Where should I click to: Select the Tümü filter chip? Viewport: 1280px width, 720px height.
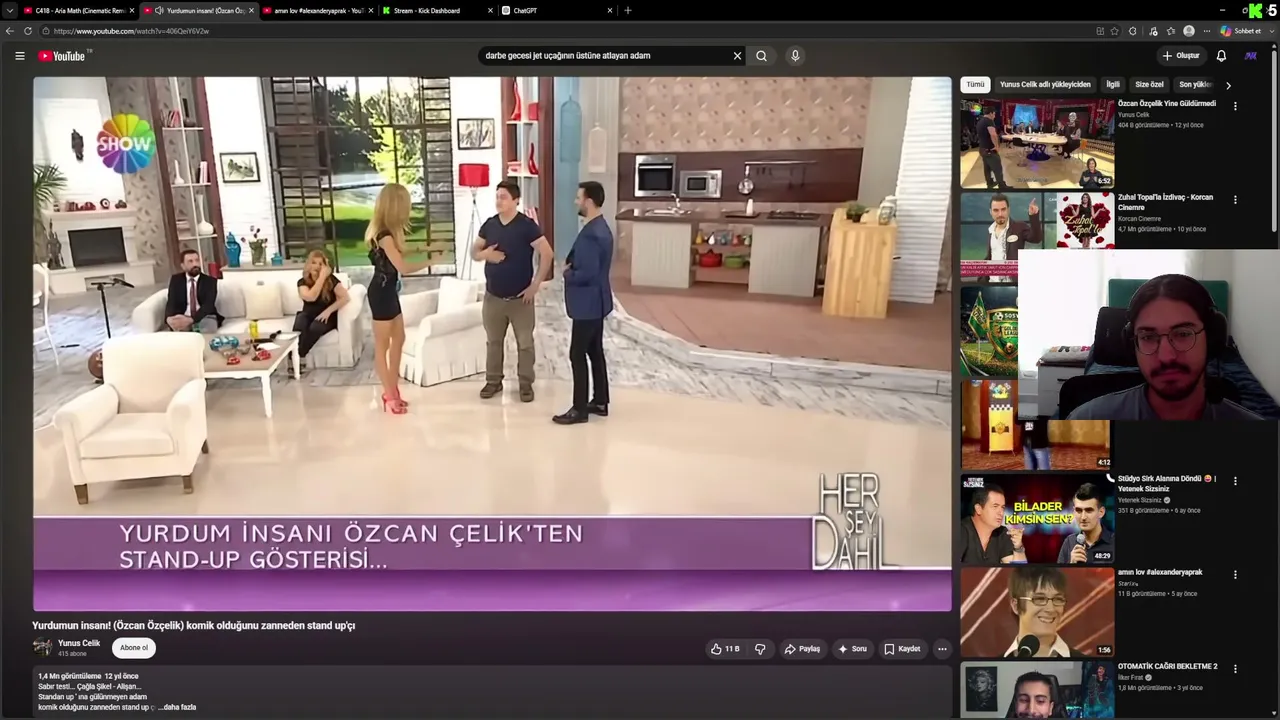click(x=975, y=85)
